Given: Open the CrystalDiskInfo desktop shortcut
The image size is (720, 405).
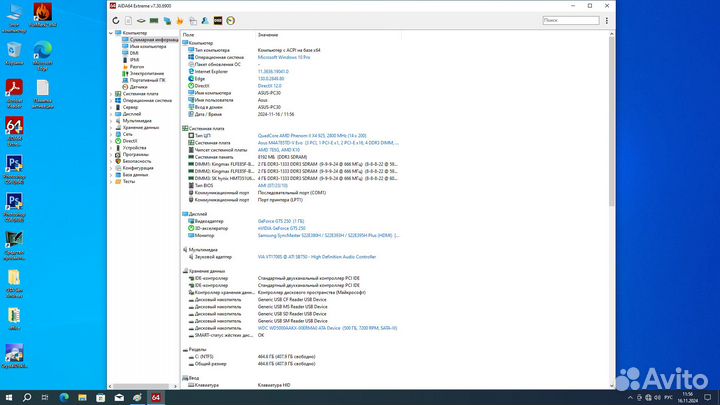Looking at the screenshot, I should [x=14, y=356].
